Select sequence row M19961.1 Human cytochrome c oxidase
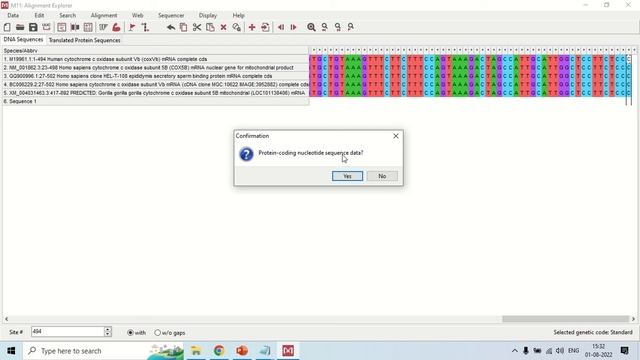This screenshot has height=360, width=640. 156,59
